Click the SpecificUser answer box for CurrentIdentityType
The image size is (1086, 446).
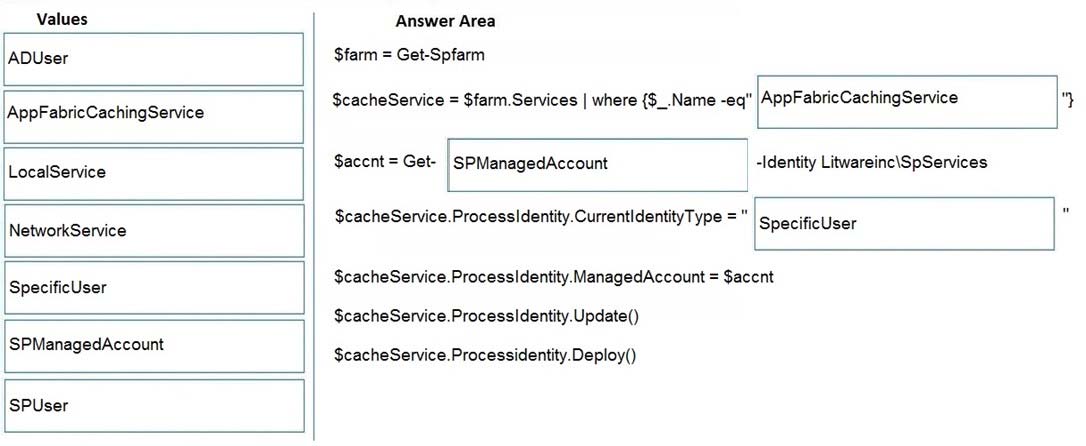904,223
